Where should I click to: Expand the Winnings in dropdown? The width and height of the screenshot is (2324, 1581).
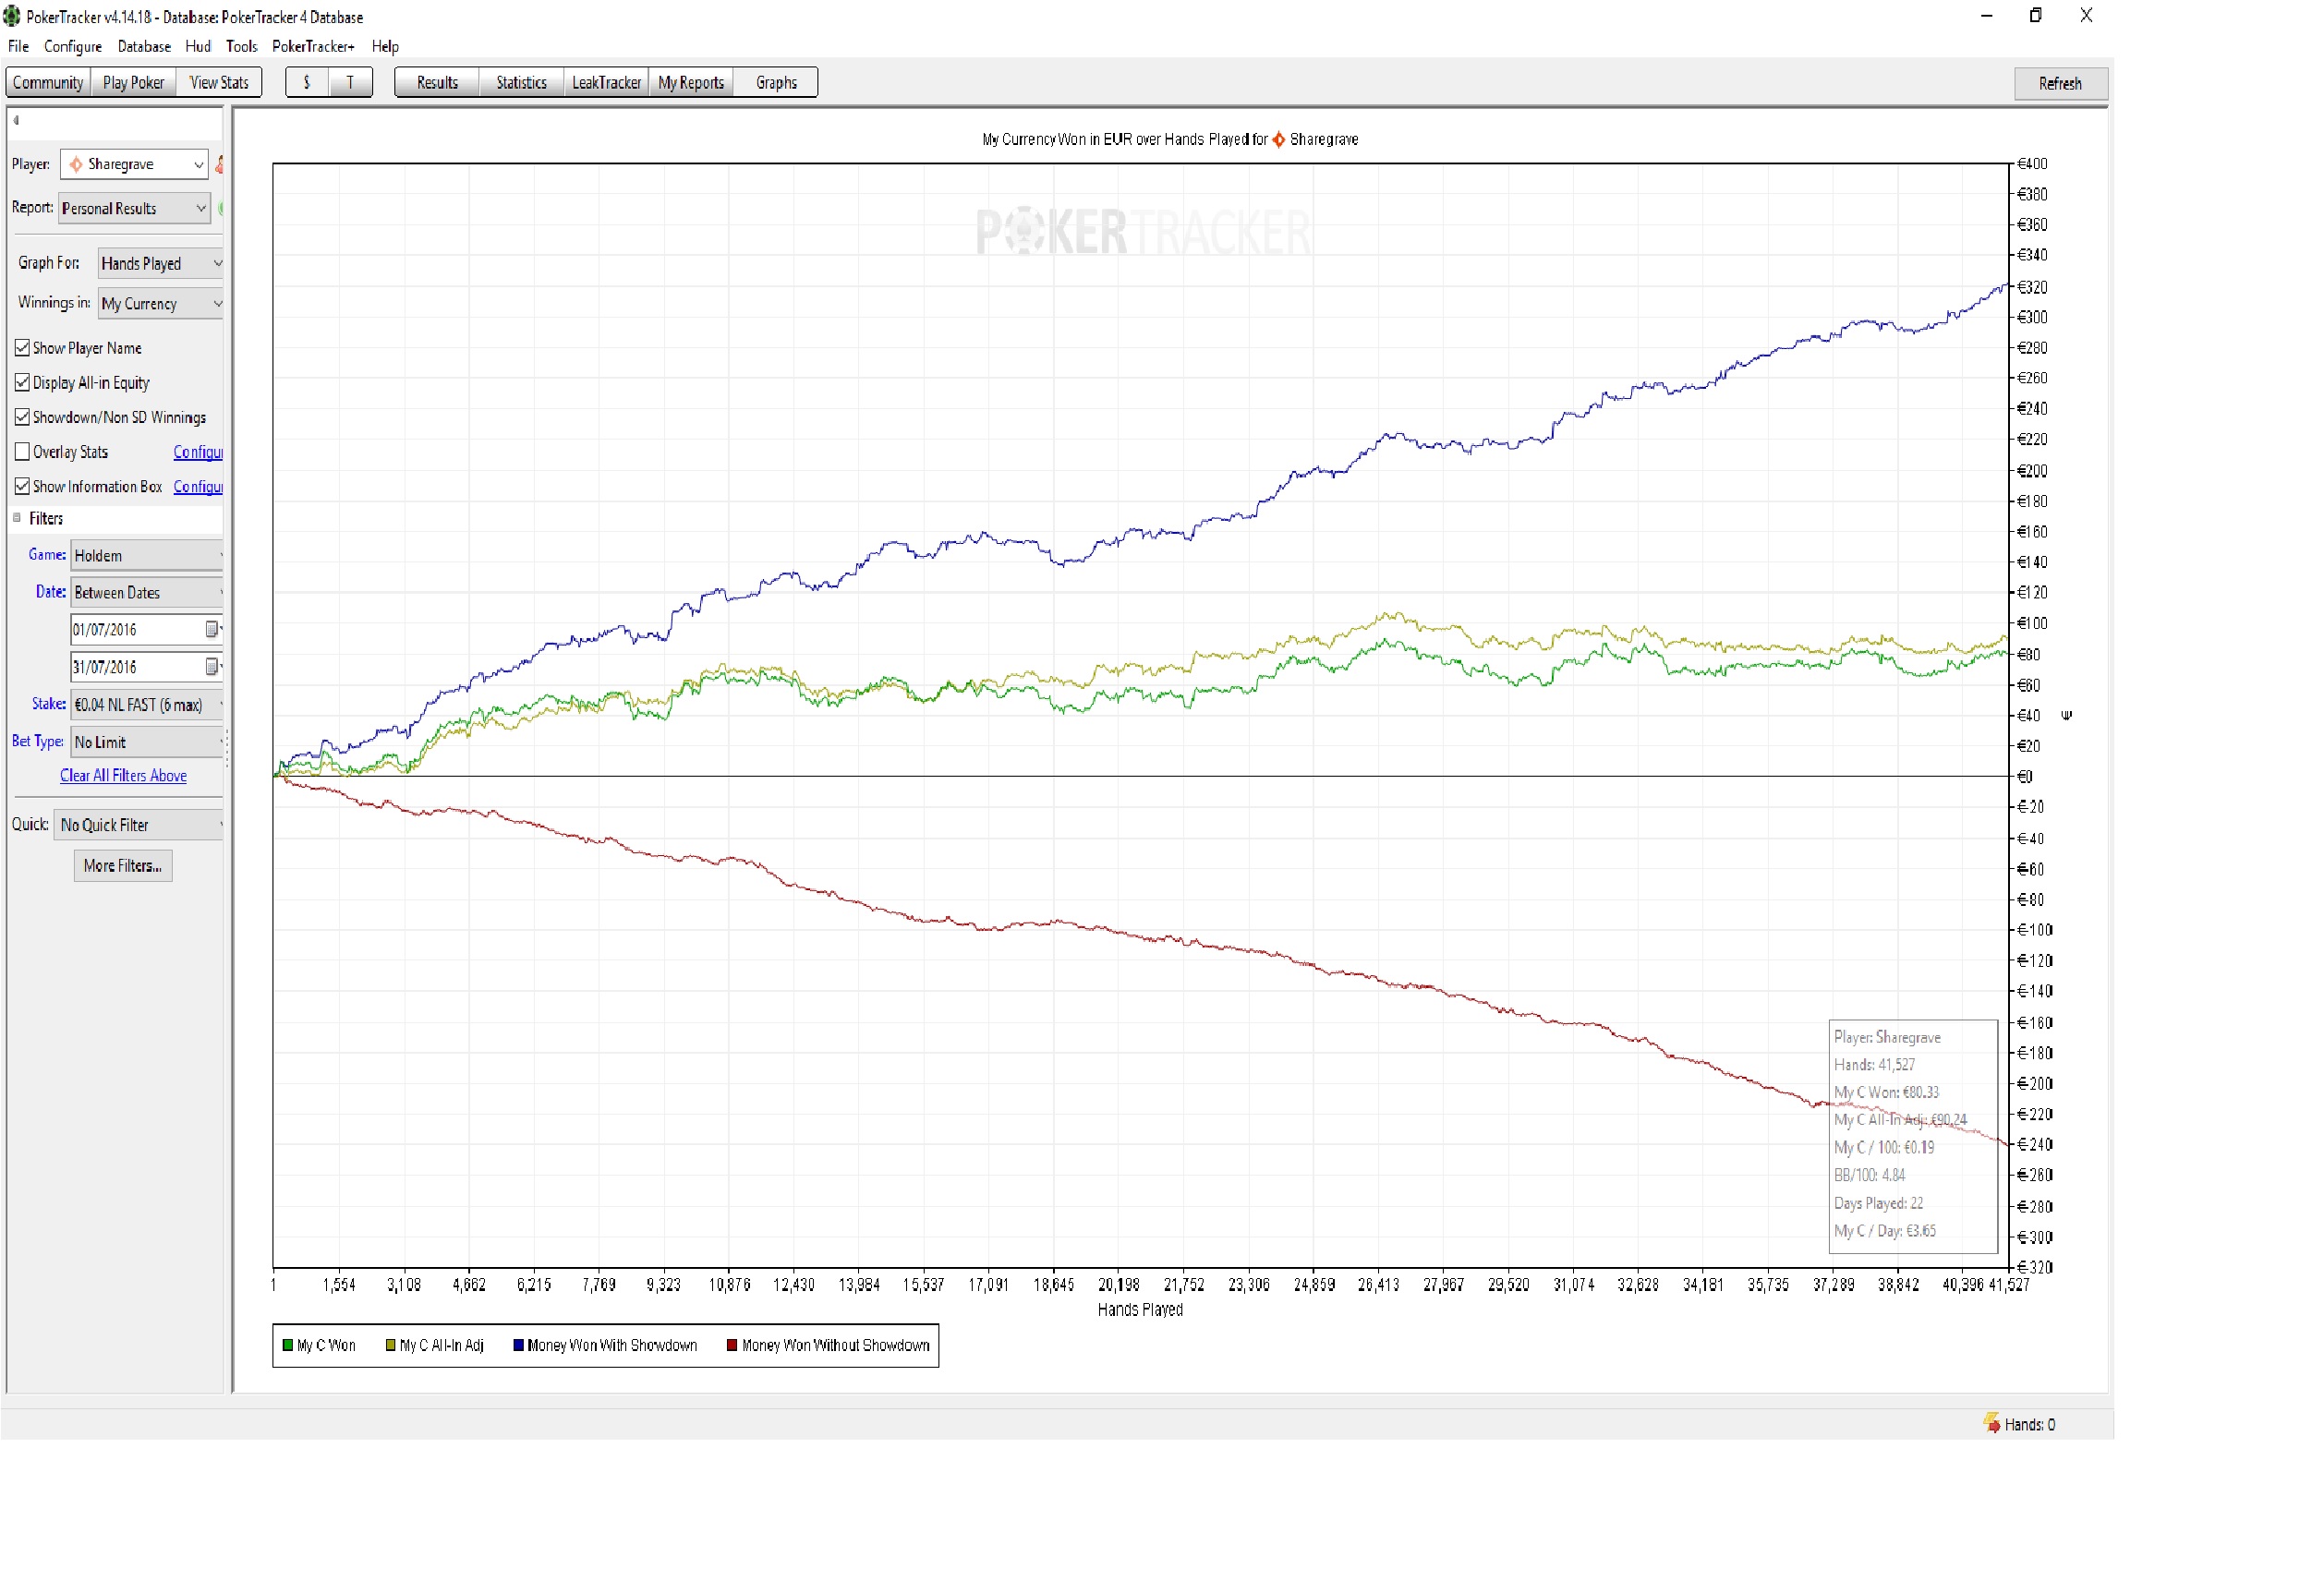click(160, 303)
